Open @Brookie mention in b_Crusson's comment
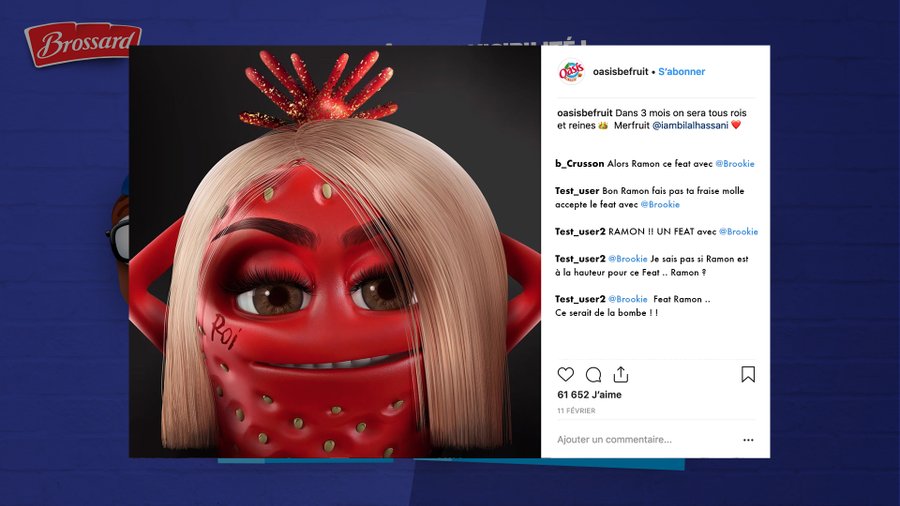The image size is (900, 506). [735, 164]
